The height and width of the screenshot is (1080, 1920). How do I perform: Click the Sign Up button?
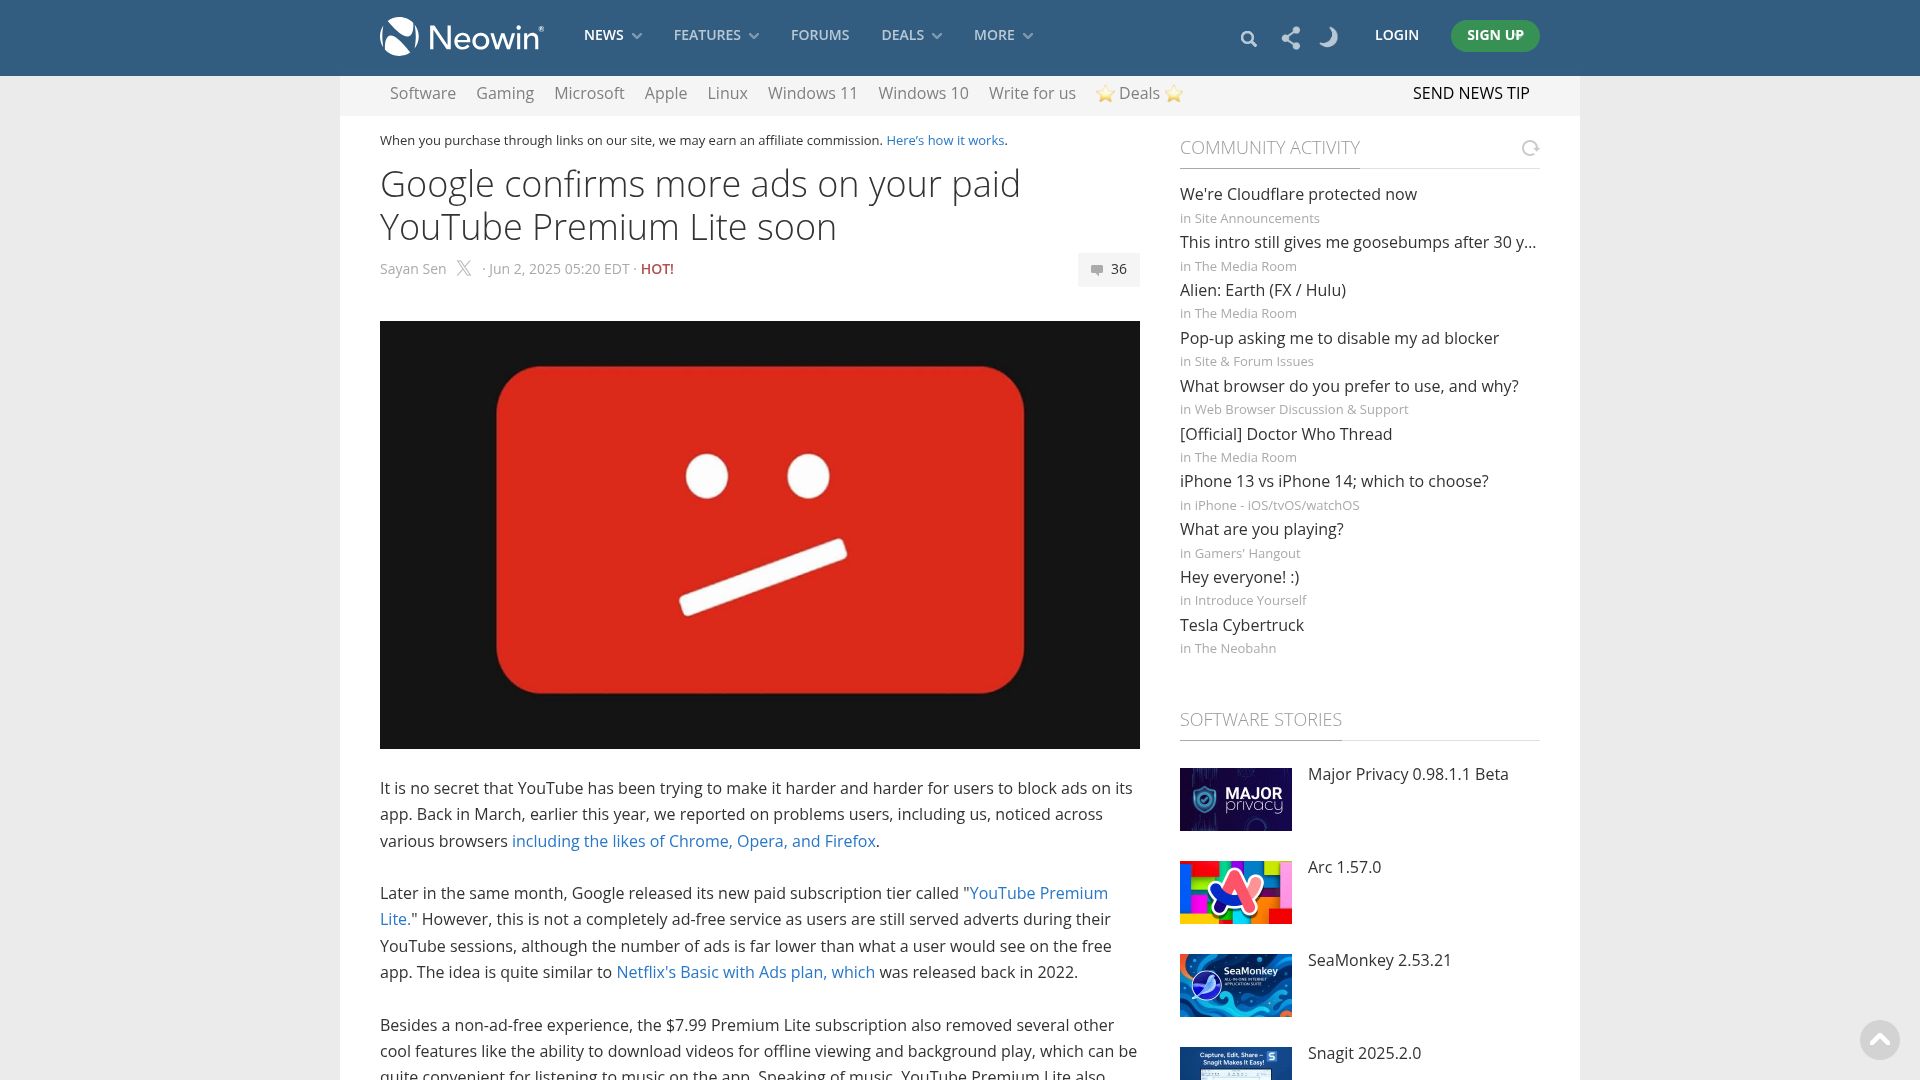click(x=1495, y=35)
